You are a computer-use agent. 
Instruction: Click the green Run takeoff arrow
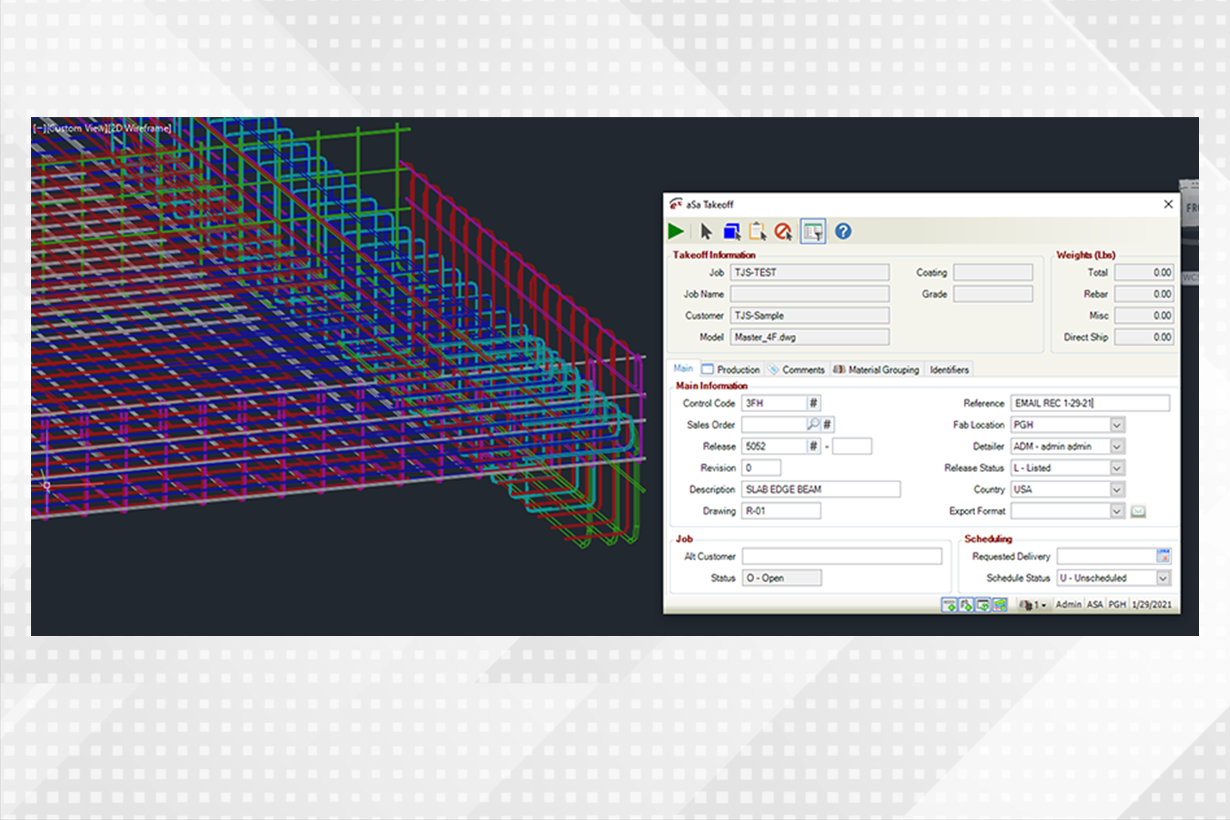(677, 232)
